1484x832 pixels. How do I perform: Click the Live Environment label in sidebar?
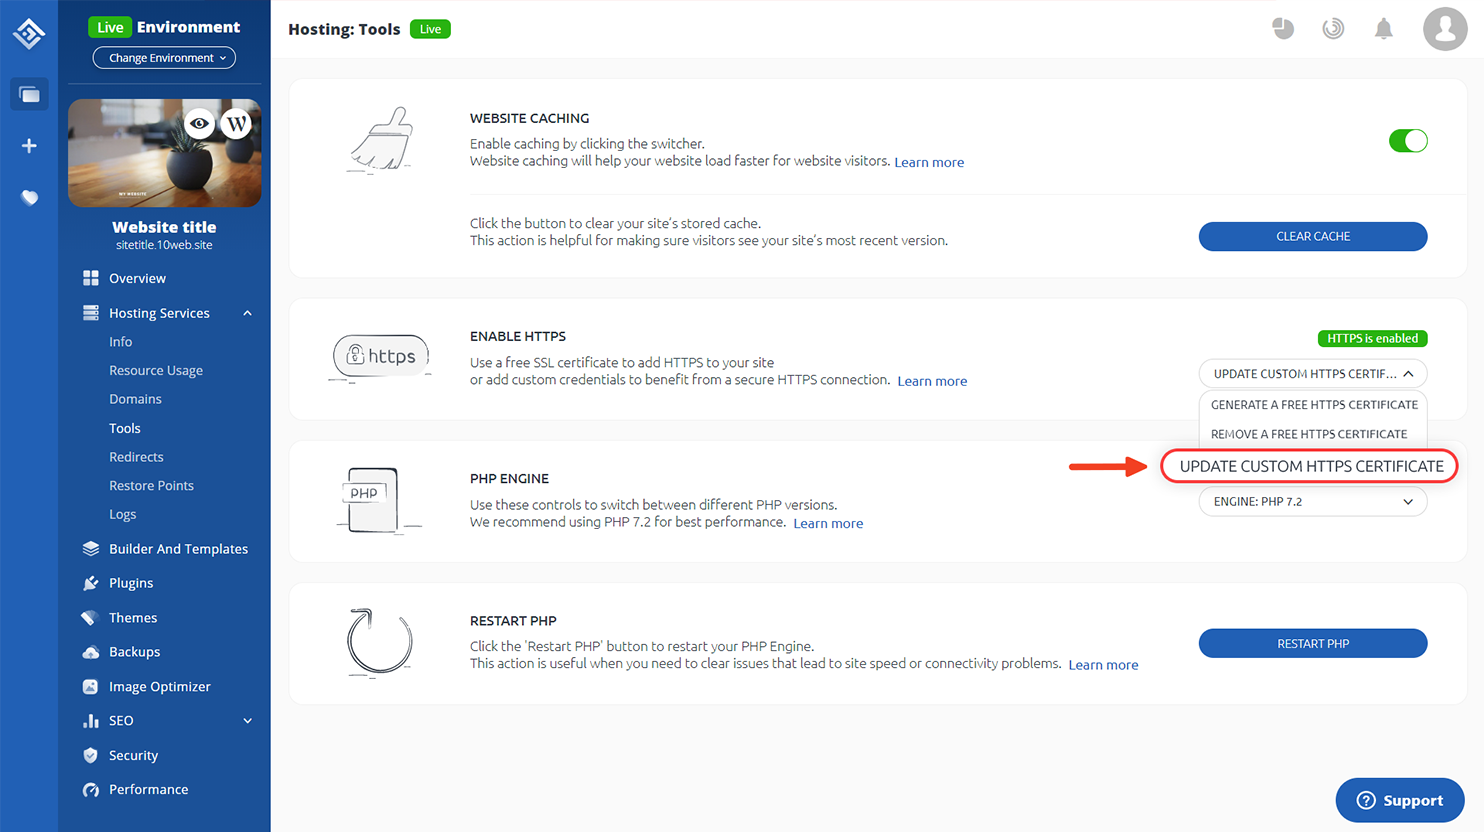164,27
